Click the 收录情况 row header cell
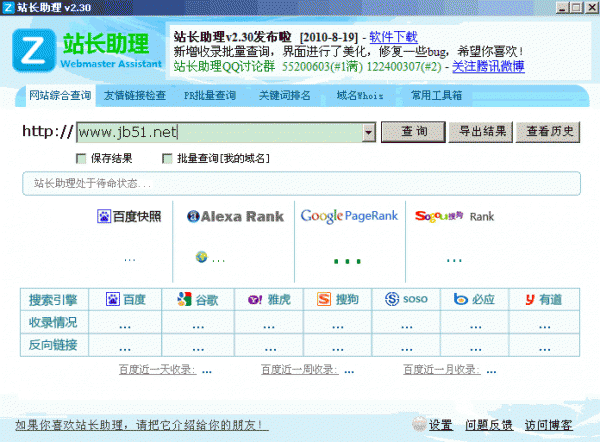 [x=54, y=322]
